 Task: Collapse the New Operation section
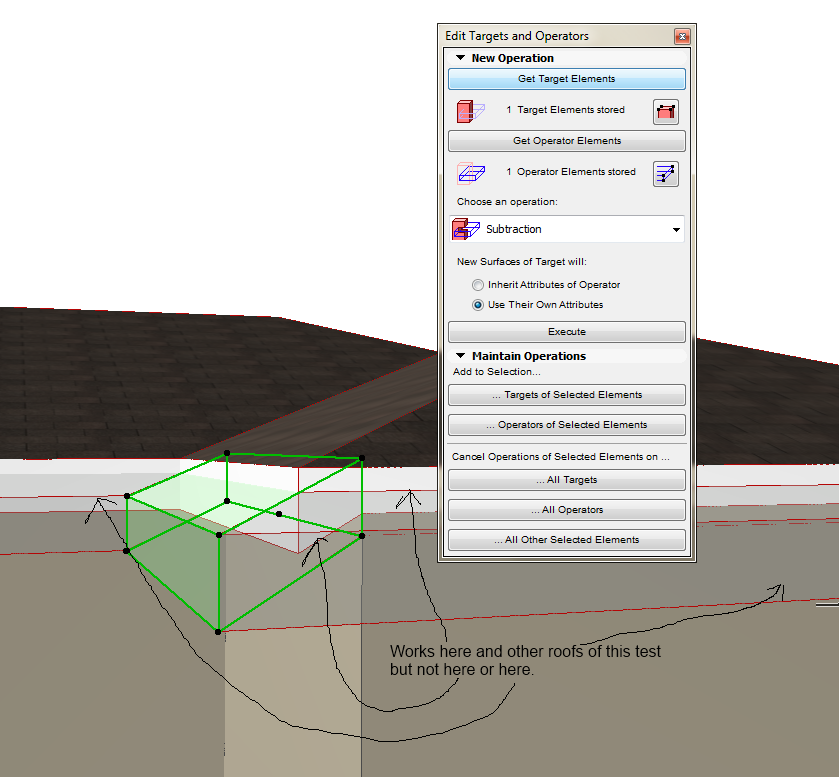[460, 58]
